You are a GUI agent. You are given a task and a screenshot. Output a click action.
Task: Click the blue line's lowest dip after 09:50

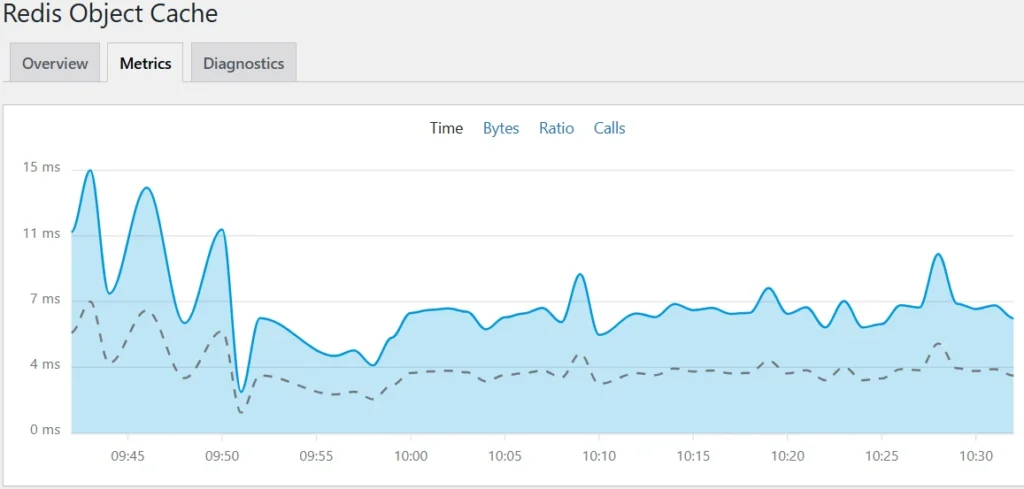(x=241, y=391)
